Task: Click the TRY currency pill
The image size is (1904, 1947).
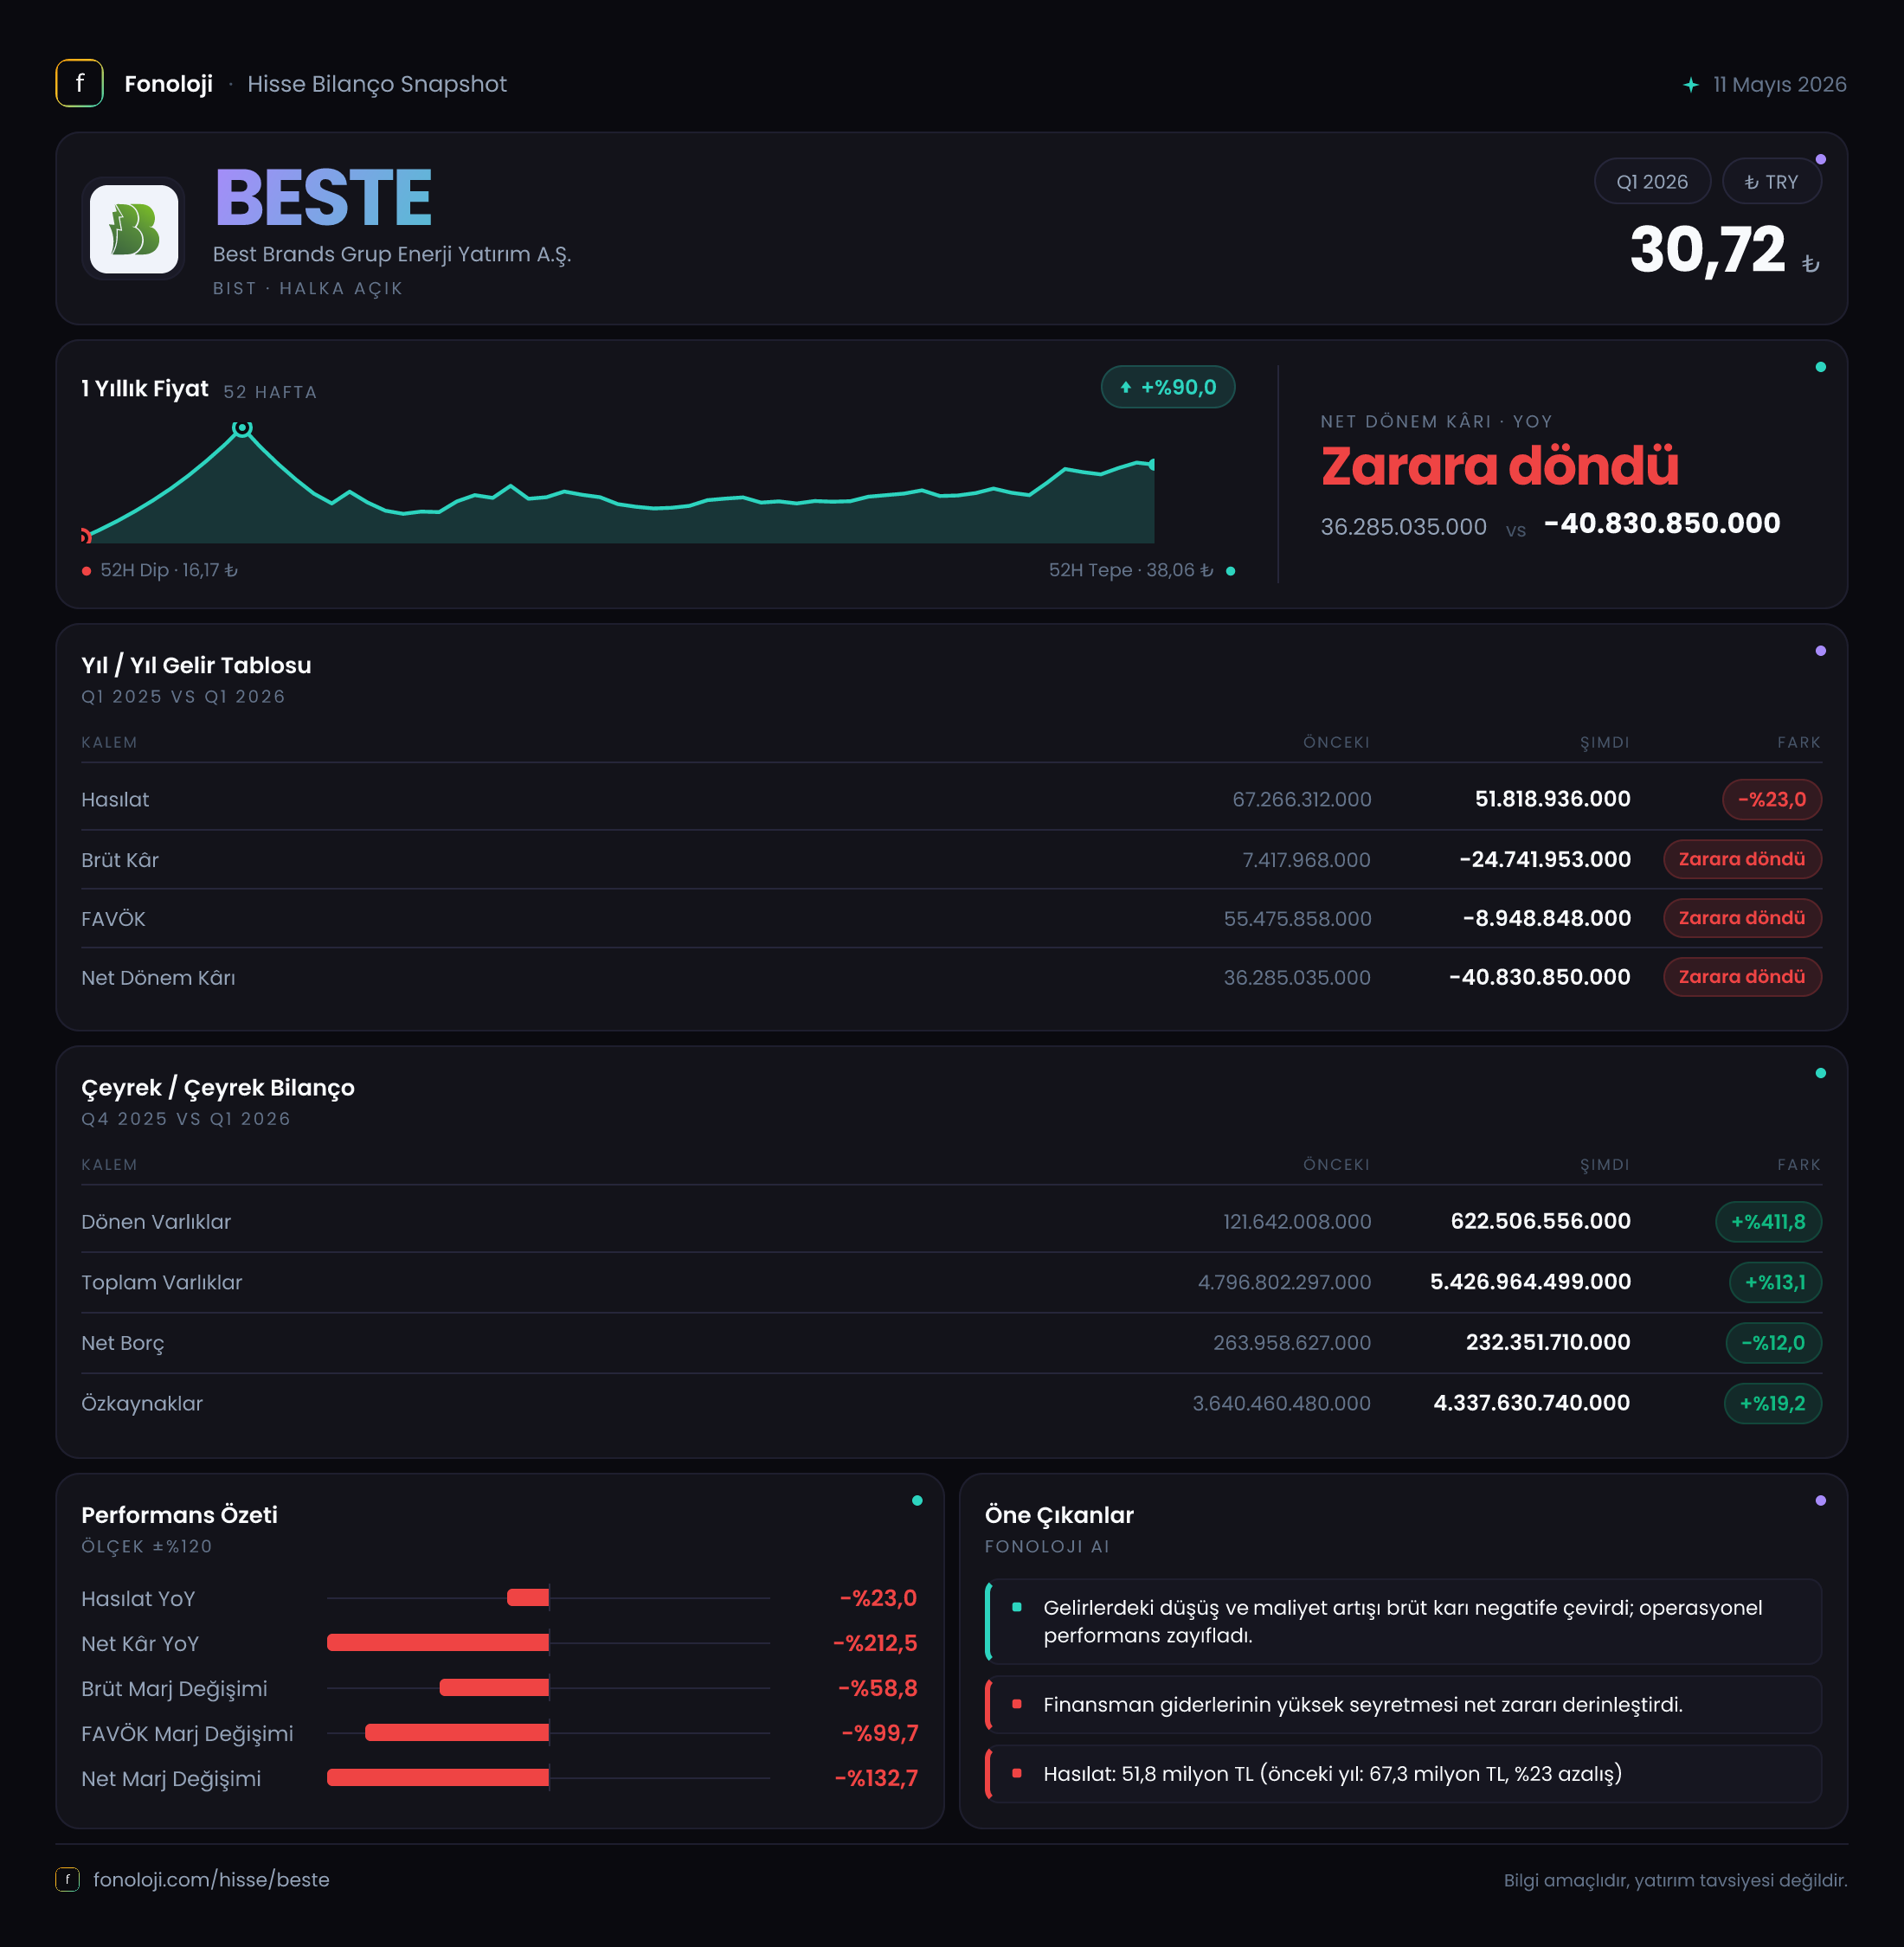Action: click(1771, 182)
